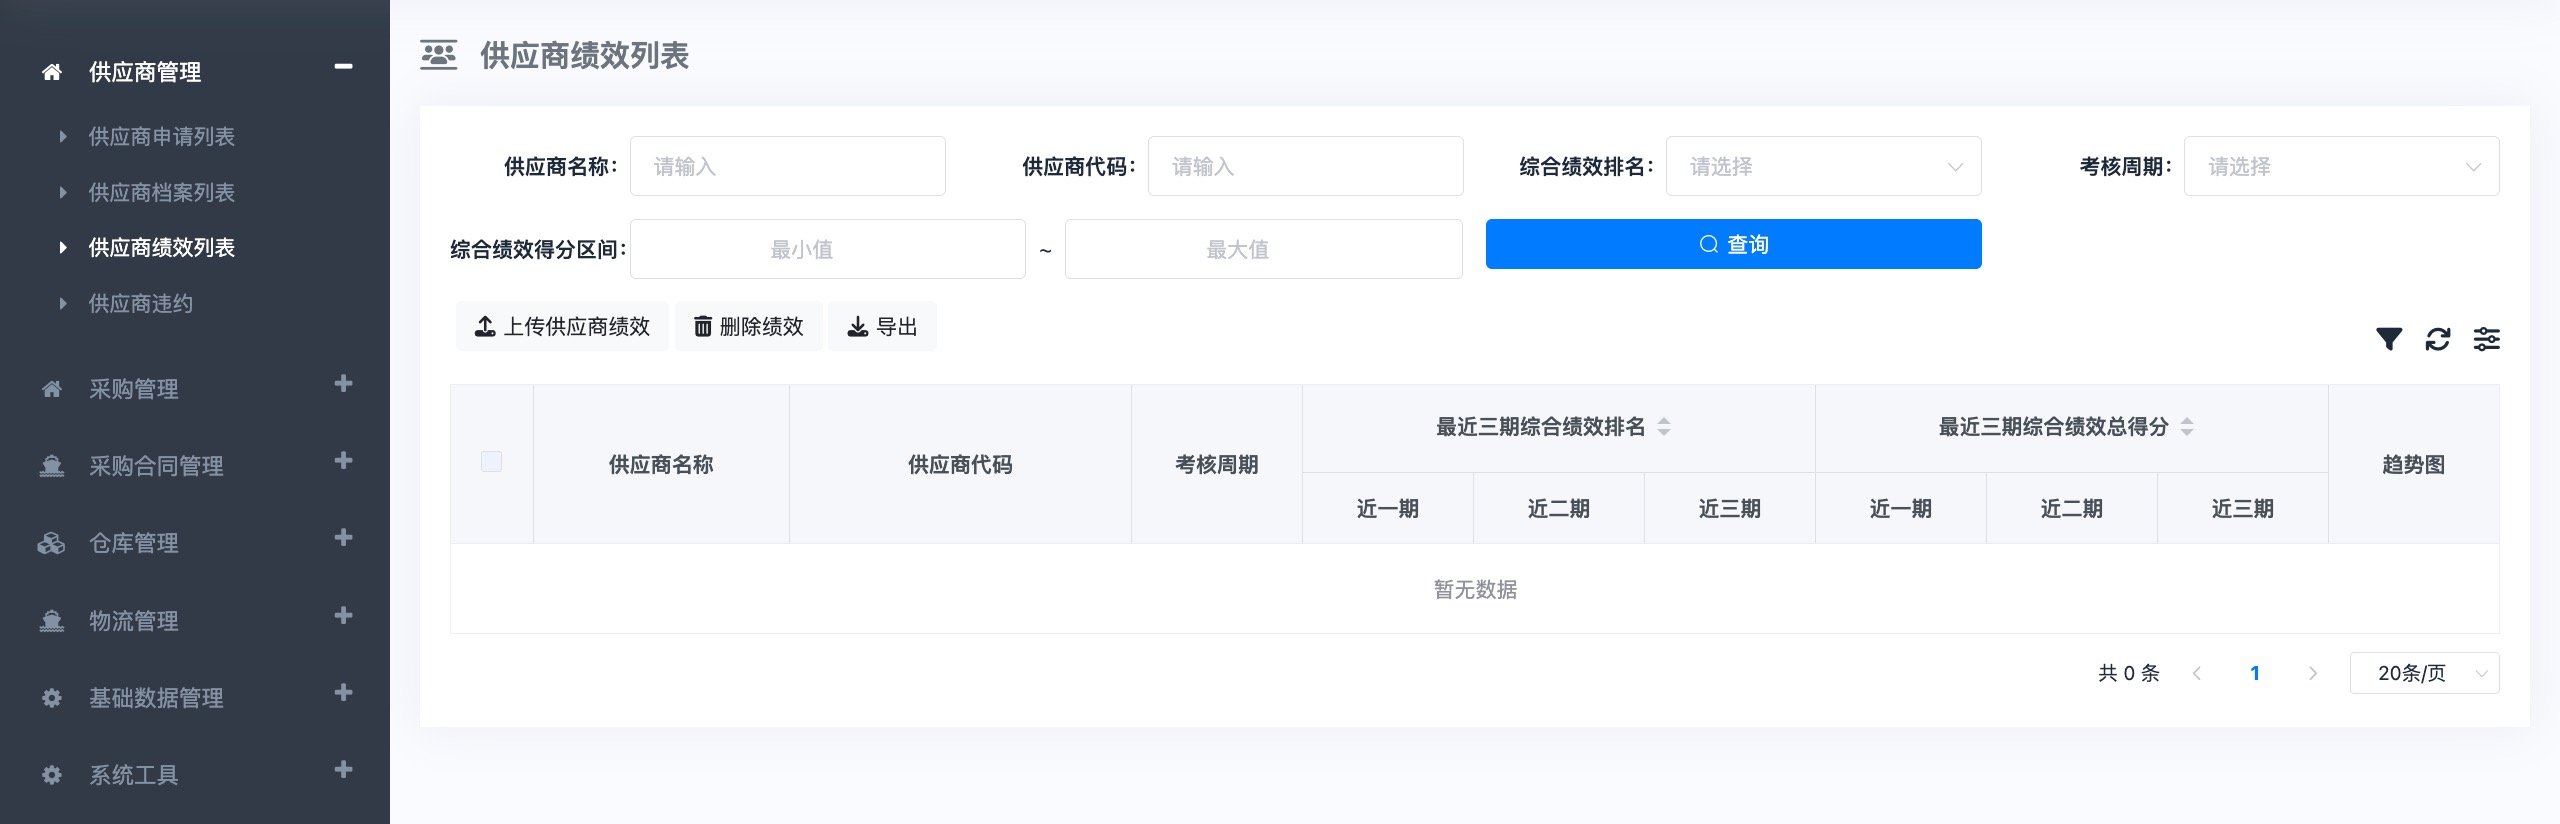This screenshot has height=824, width=2560.
Task: Open column settings sliders icon
Action: 2487,340
